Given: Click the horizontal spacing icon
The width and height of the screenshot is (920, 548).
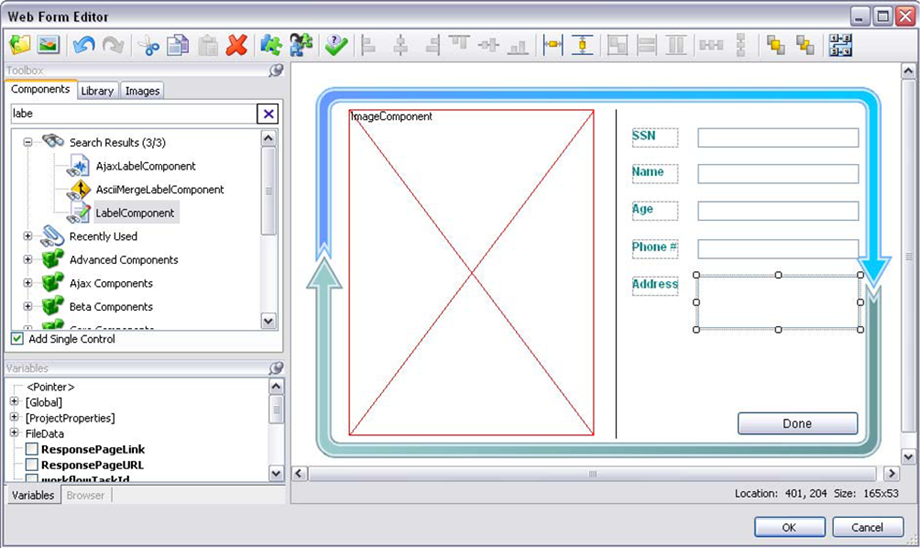Looking at the screenshot, I should (711, 45).
